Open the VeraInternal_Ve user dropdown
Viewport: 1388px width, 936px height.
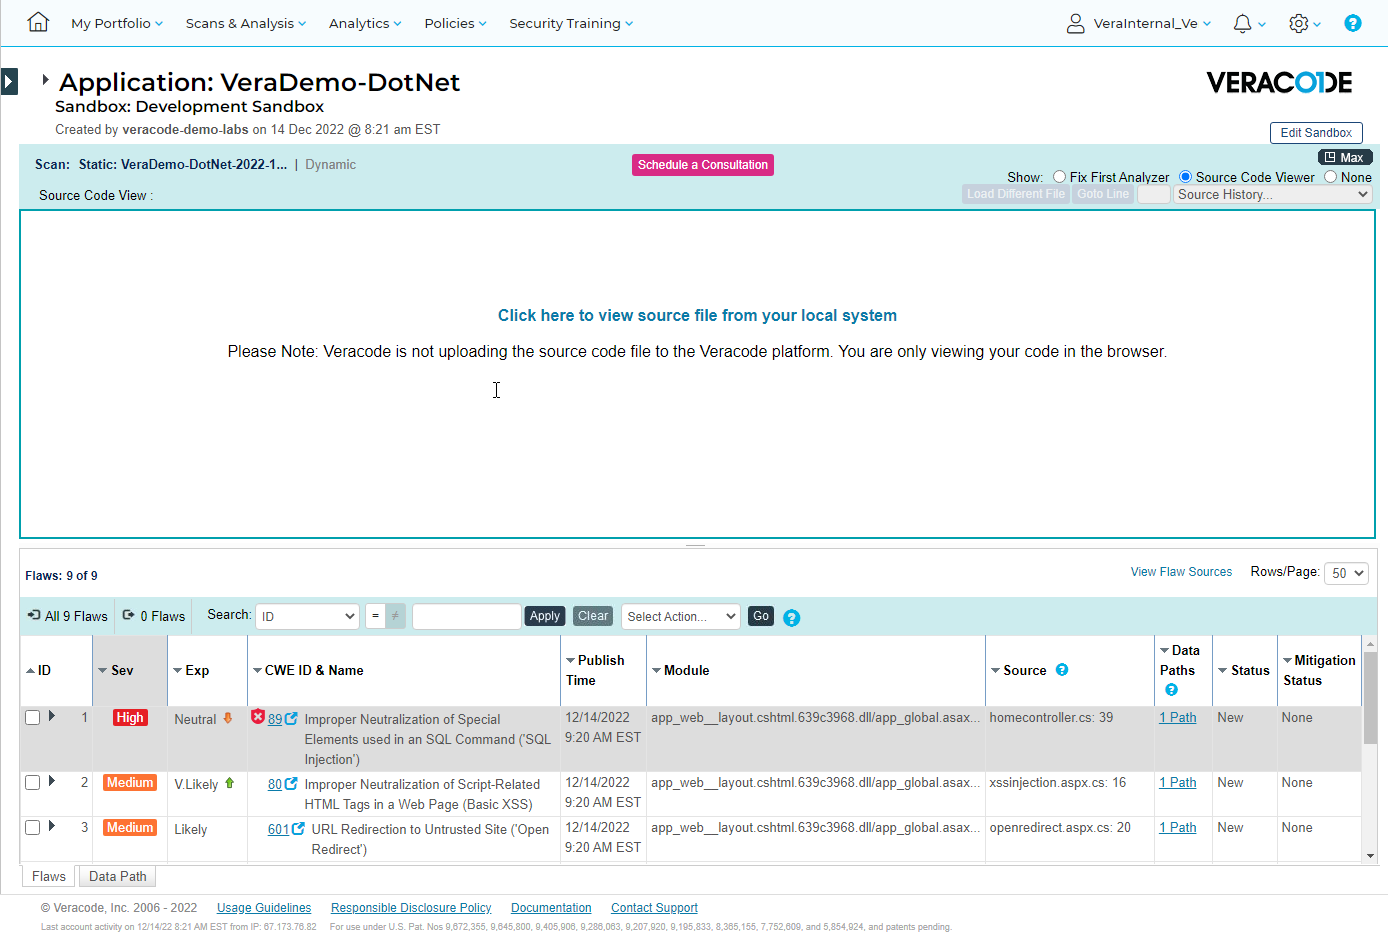coord(1151,23)
